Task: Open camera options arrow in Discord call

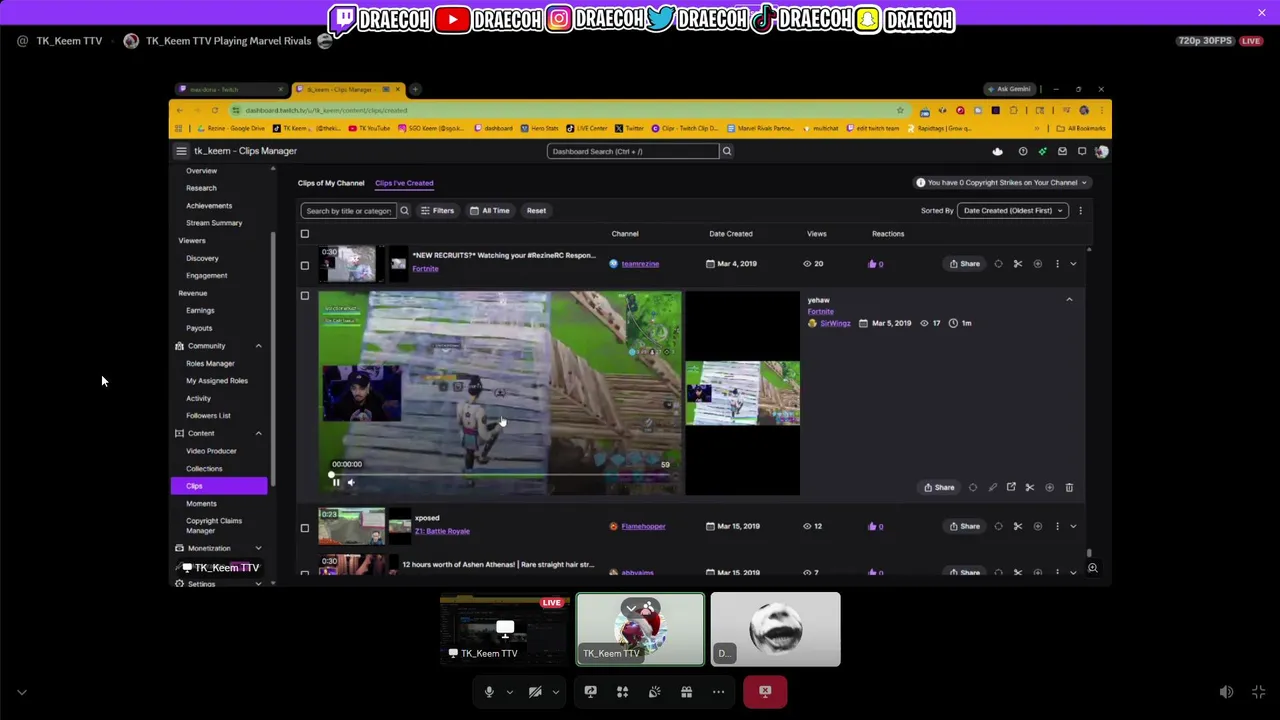Action: point(555,692)
